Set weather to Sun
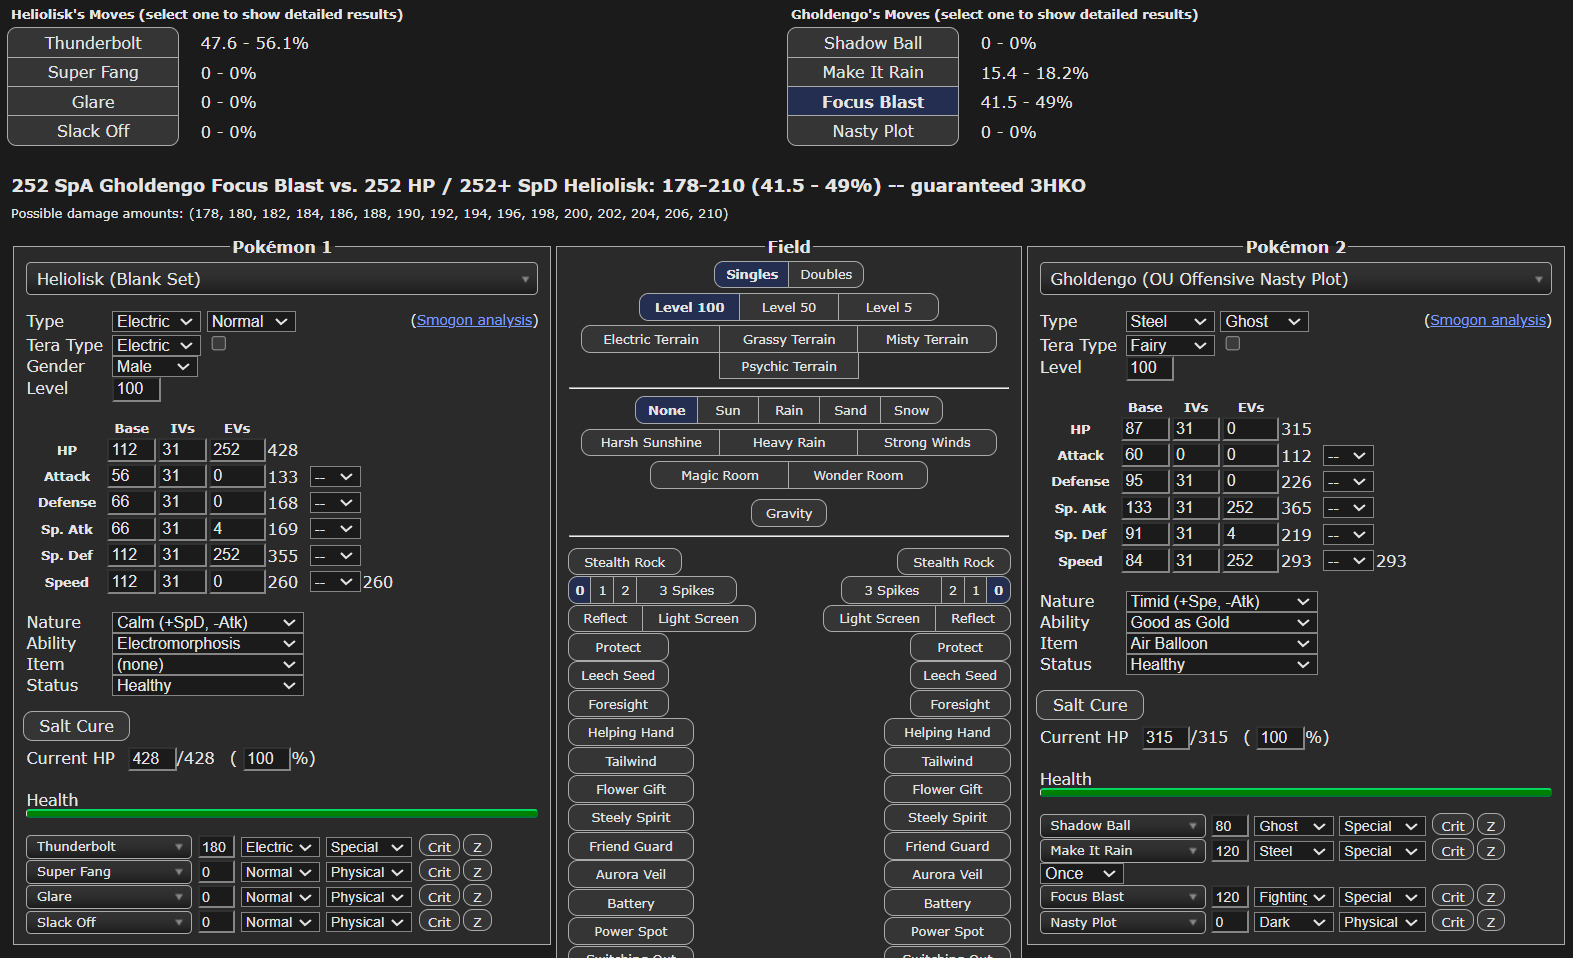Screen dimensions: 1573x958 click(728, 410)
